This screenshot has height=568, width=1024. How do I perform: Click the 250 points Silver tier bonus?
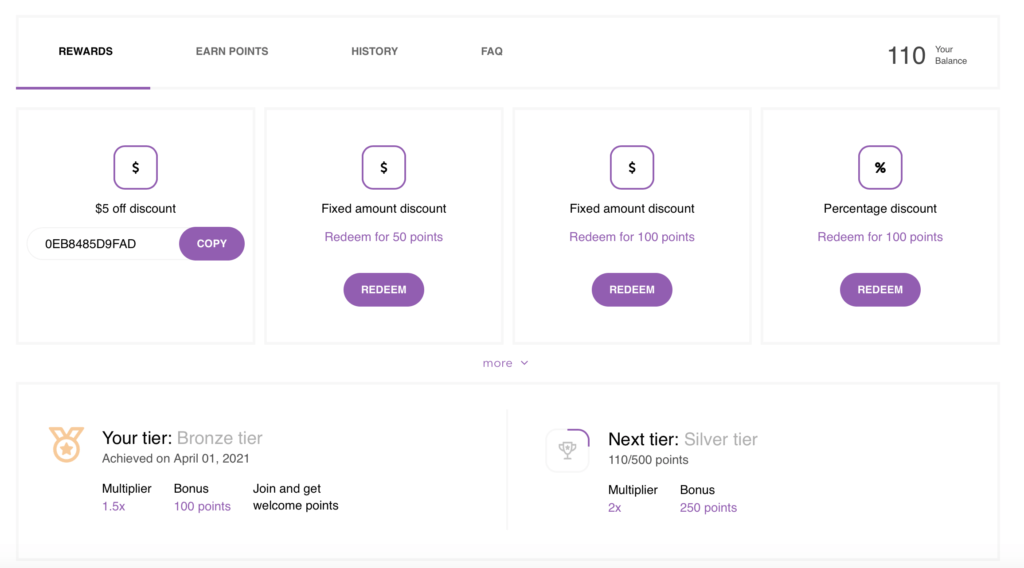(708, 507)
